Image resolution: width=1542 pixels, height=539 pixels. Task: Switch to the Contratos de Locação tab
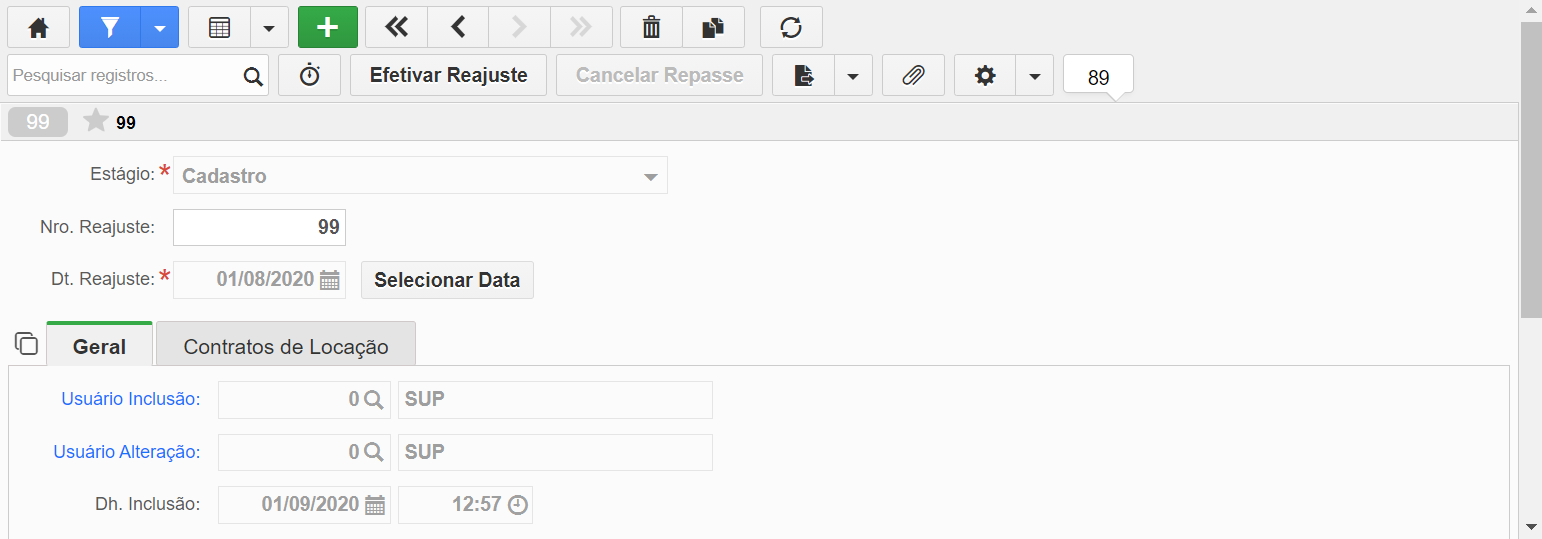click(x=286, y=346)
